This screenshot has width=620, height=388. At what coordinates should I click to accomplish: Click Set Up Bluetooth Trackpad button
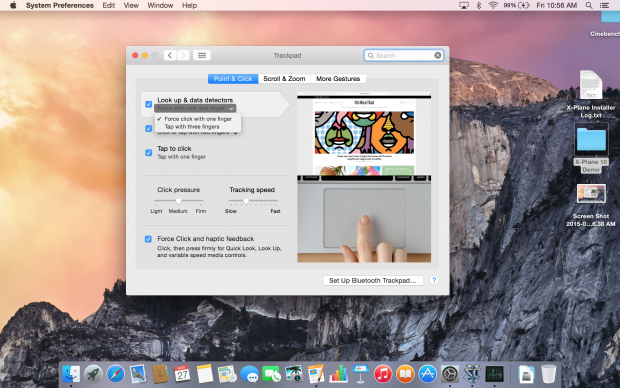pyautogui.click(x=373, y=280)
